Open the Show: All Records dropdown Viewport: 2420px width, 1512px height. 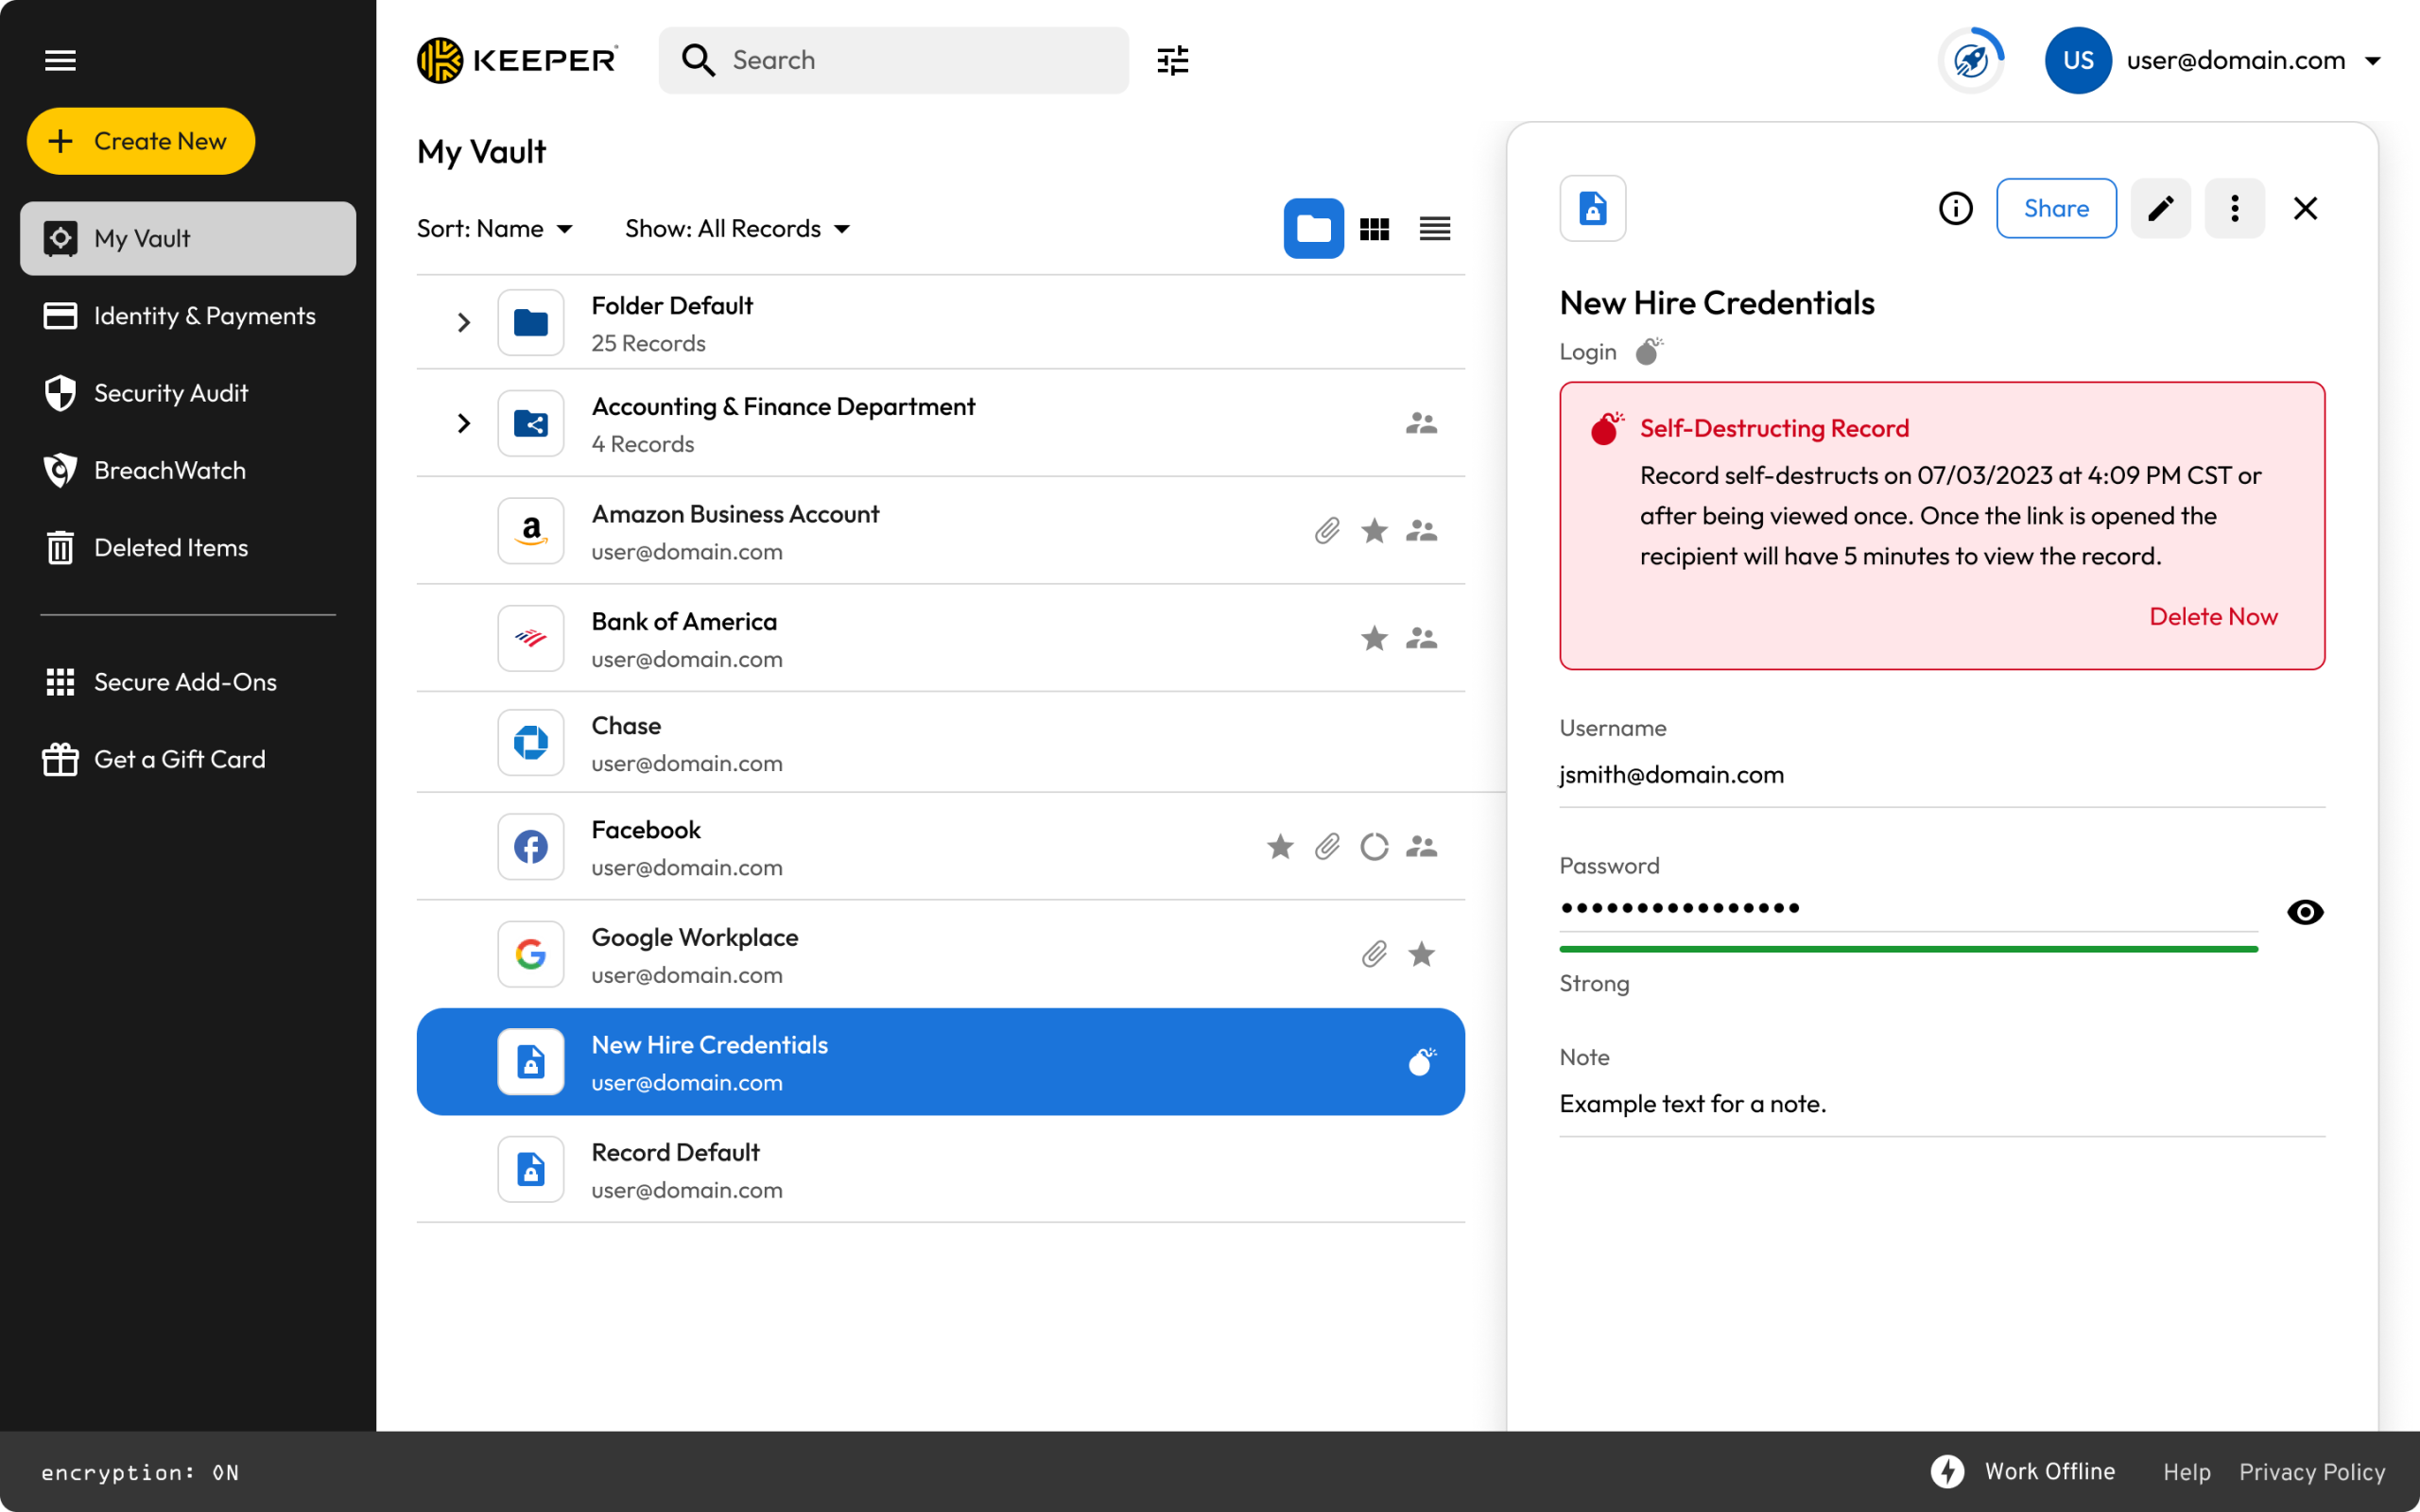(x=737, y=229)
